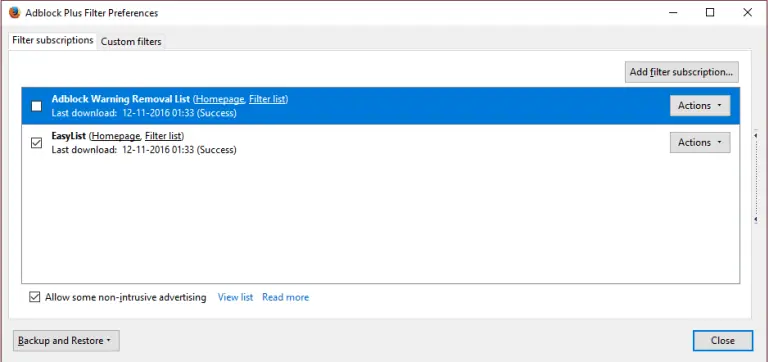Select the Filter subscriptions tab
Viewport: 768px width, 362px height.
click(53, 40)
